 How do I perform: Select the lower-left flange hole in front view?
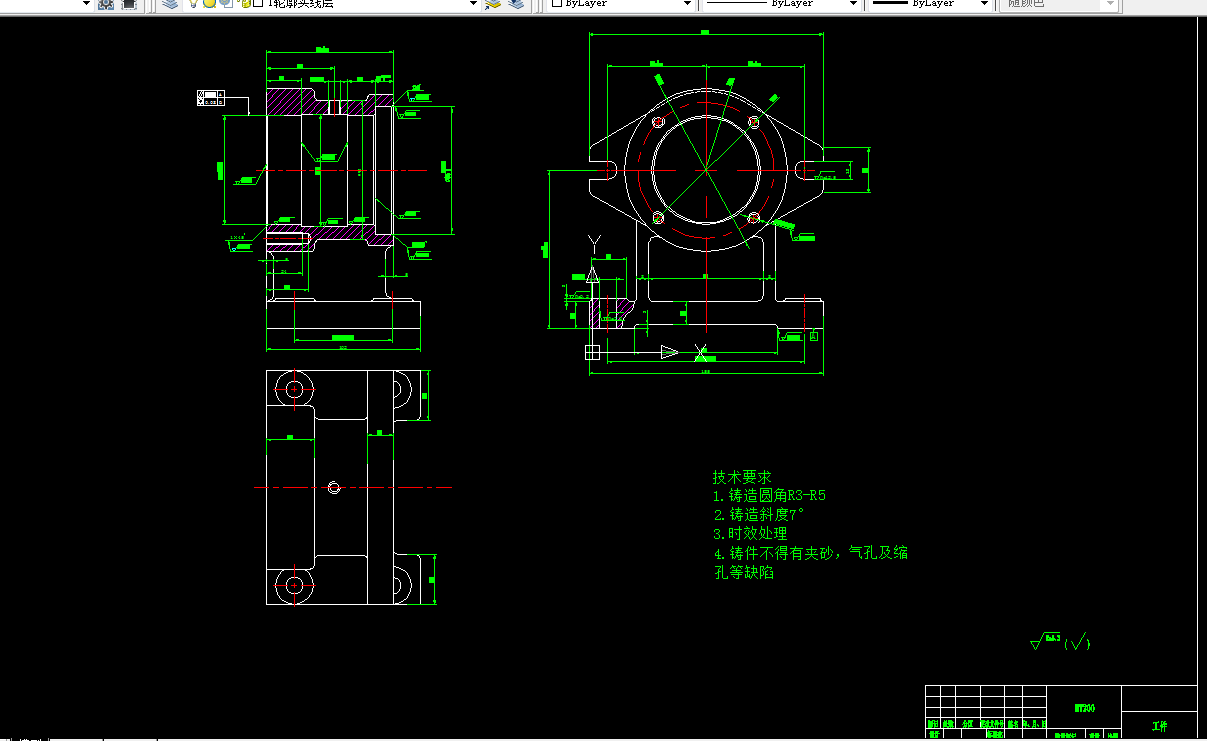click(658, 217)
